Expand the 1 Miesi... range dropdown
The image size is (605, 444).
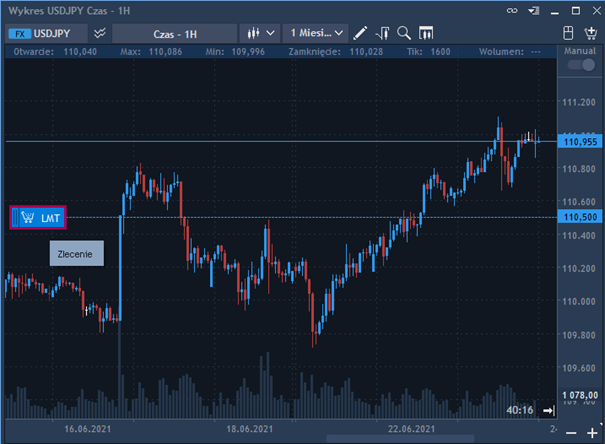[315, 32]
